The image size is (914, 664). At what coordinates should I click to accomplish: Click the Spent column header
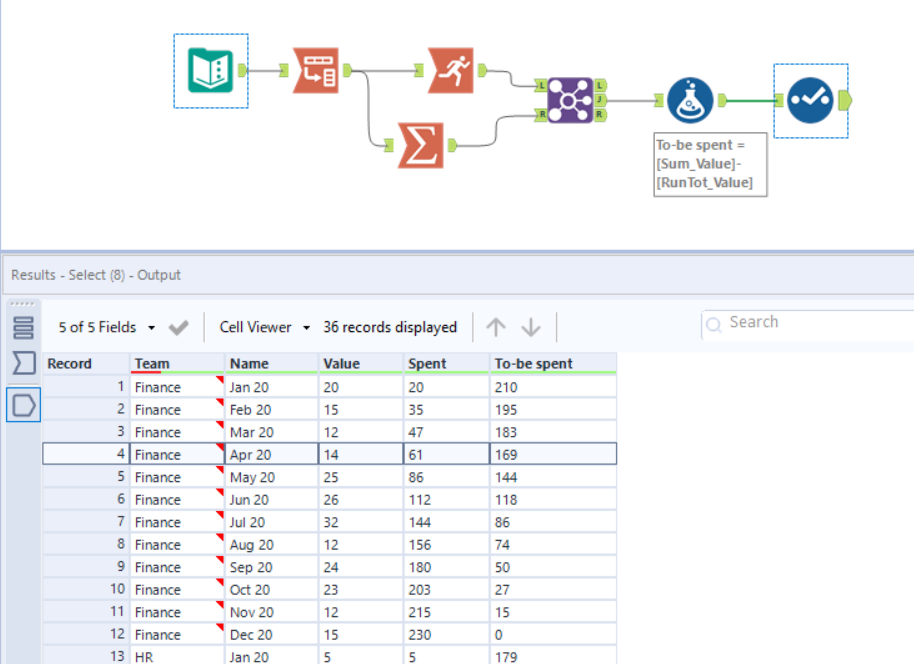coord(447,363)
